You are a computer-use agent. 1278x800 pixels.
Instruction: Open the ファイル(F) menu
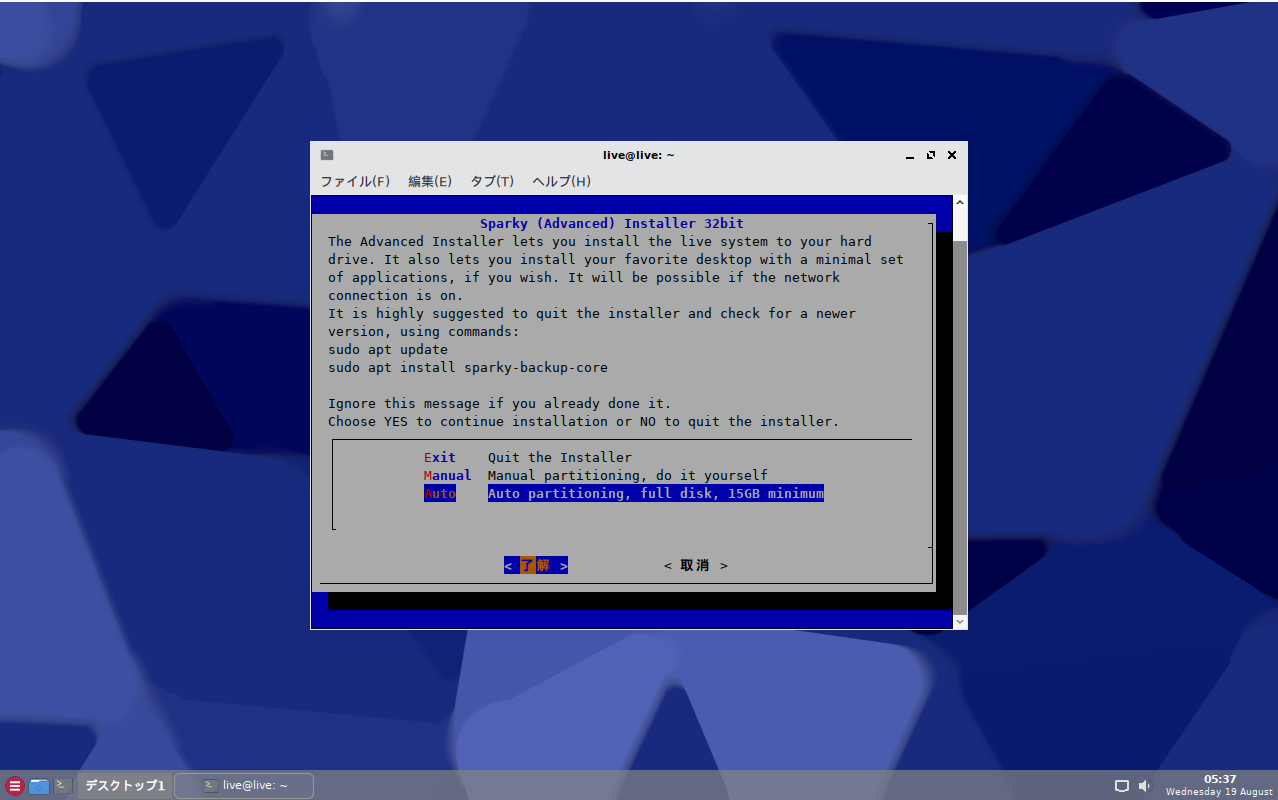tap(354, 181)
